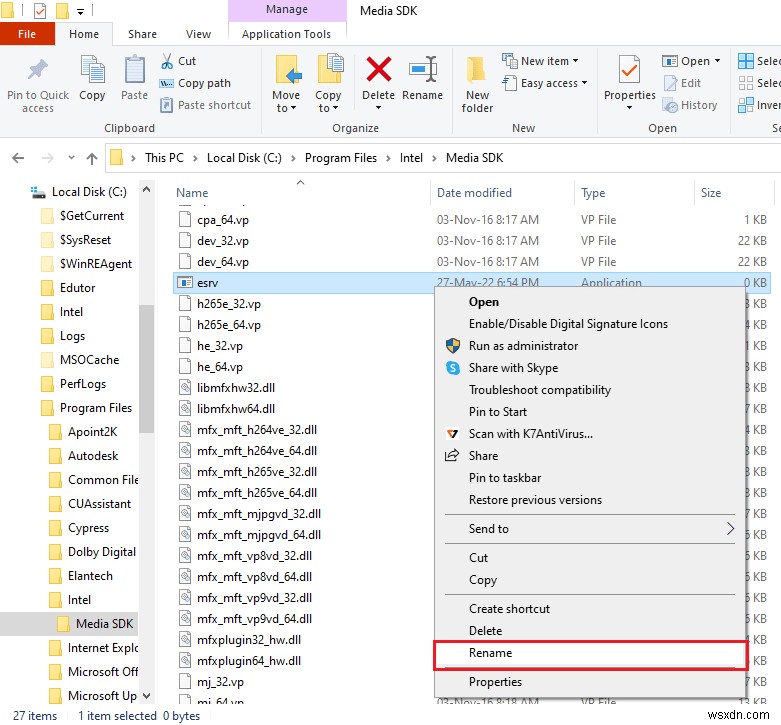Click the Forward navigation arrow

47,158
